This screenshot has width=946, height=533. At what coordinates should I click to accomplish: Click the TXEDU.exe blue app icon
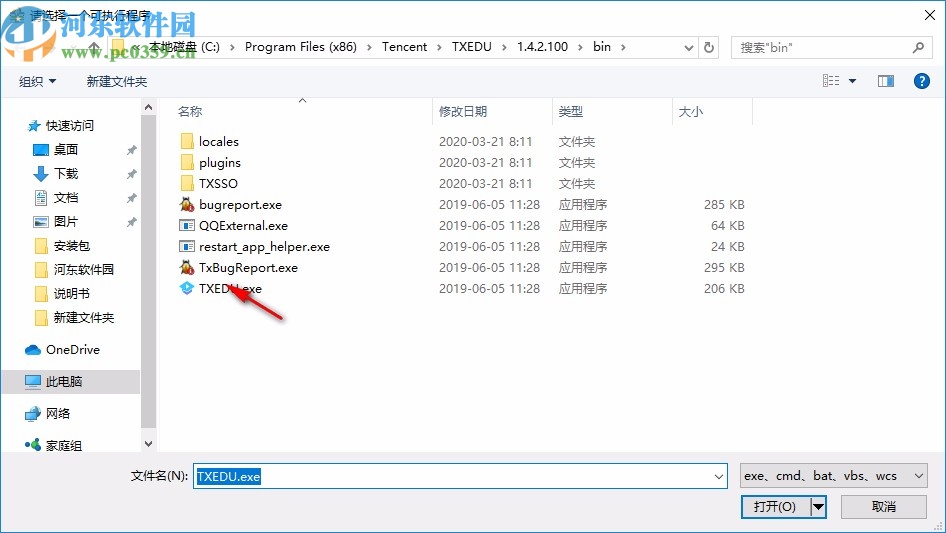coord(187,289)
